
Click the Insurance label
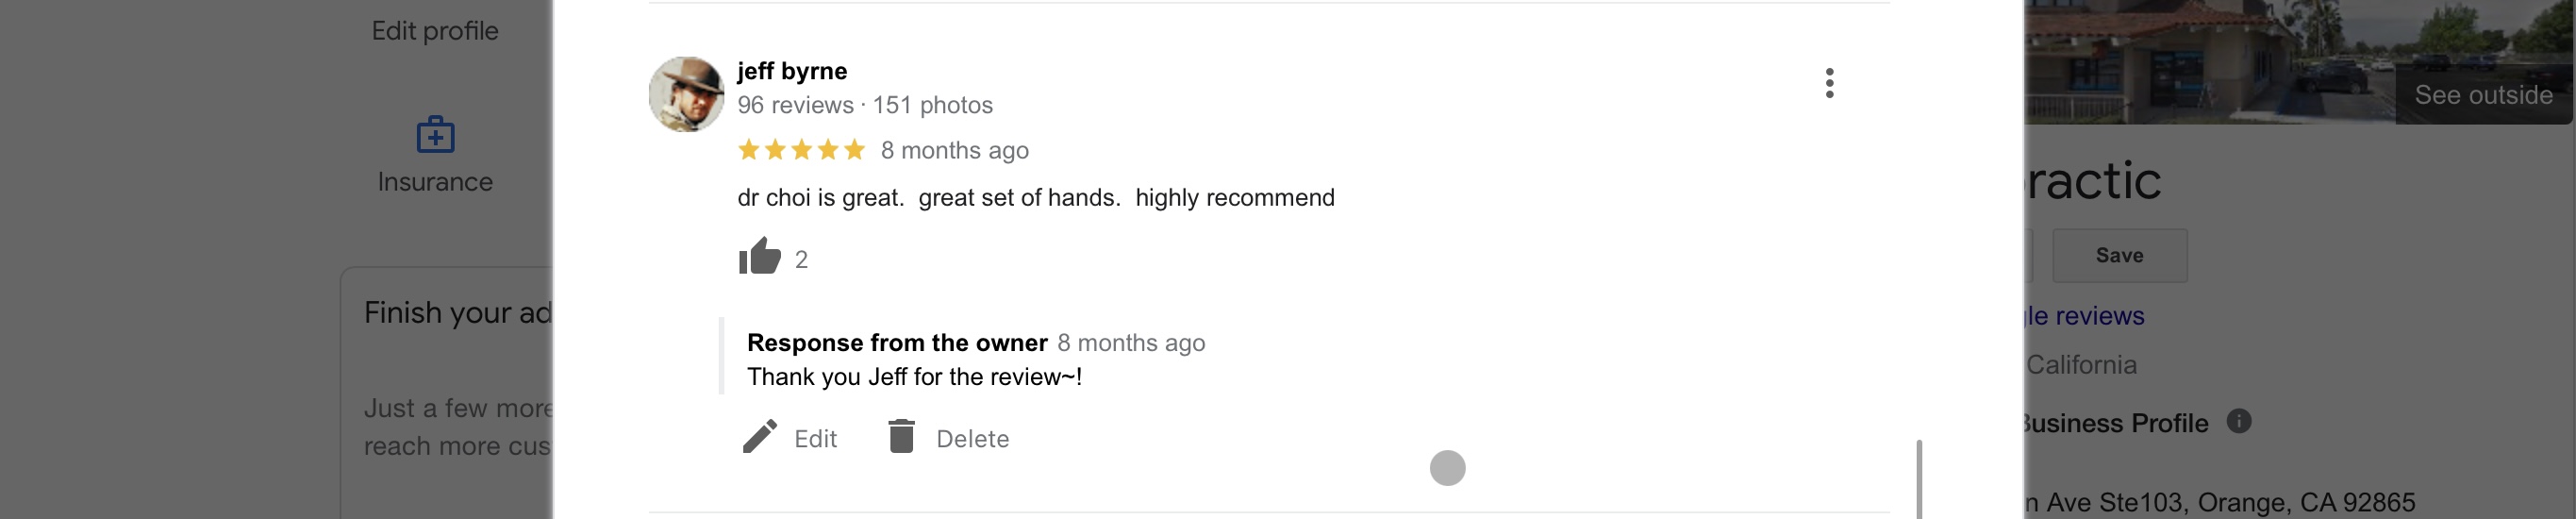coord(435,182)
